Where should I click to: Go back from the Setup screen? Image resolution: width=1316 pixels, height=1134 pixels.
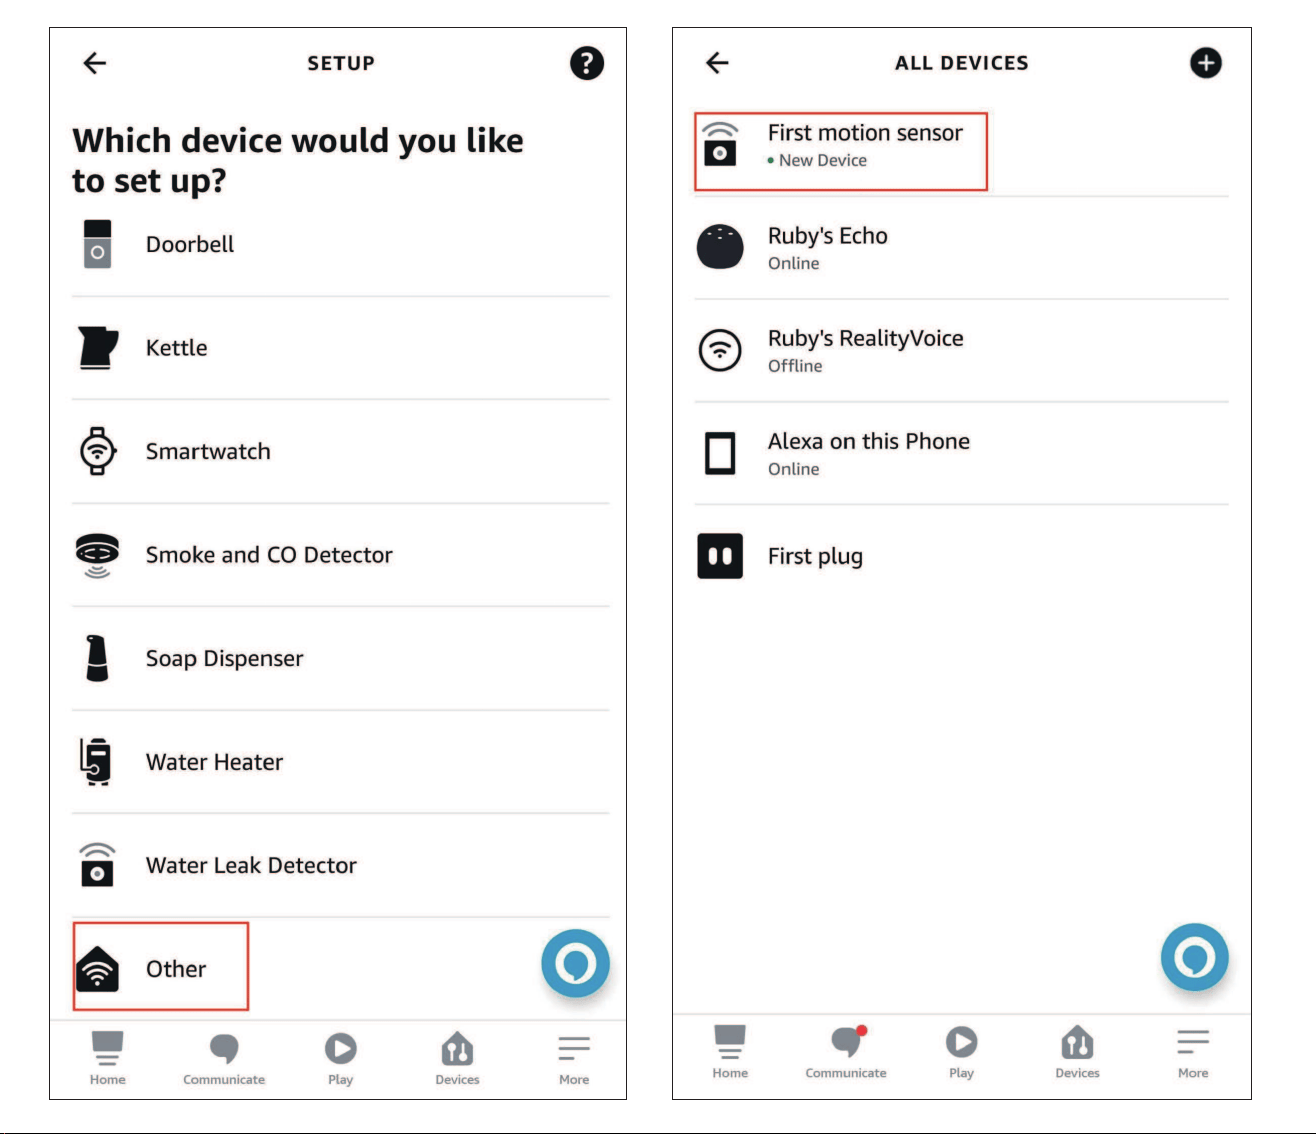pos(95,63)
